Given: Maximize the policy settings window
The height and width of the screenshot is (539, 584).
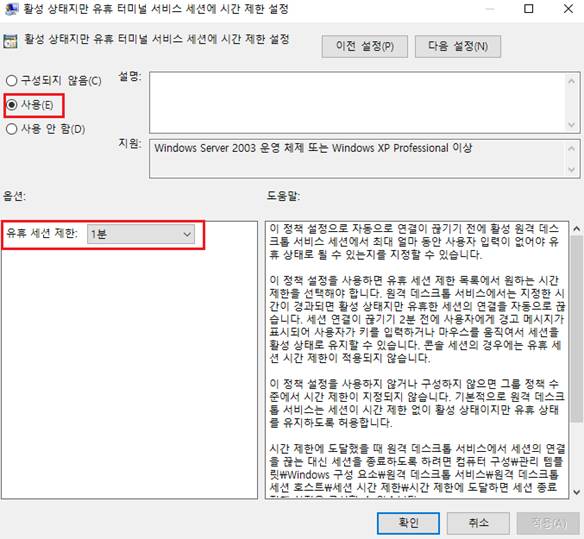Looking at the screenshot, I should point(529,9).
